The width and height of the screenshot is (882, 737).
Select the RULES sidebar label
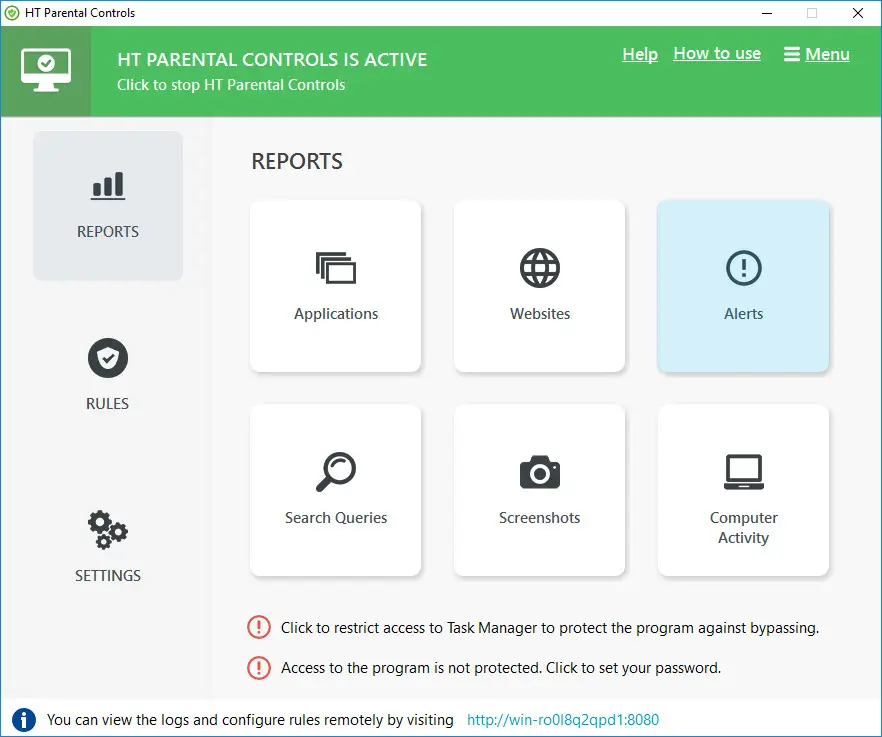click(107, 404)
